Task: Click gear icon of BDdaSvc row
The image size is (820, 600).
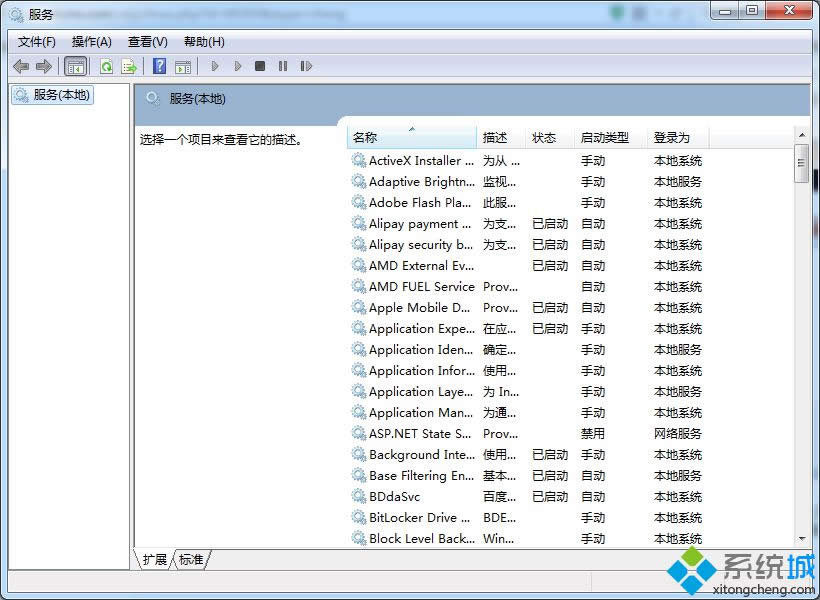Action: [359, 496]
